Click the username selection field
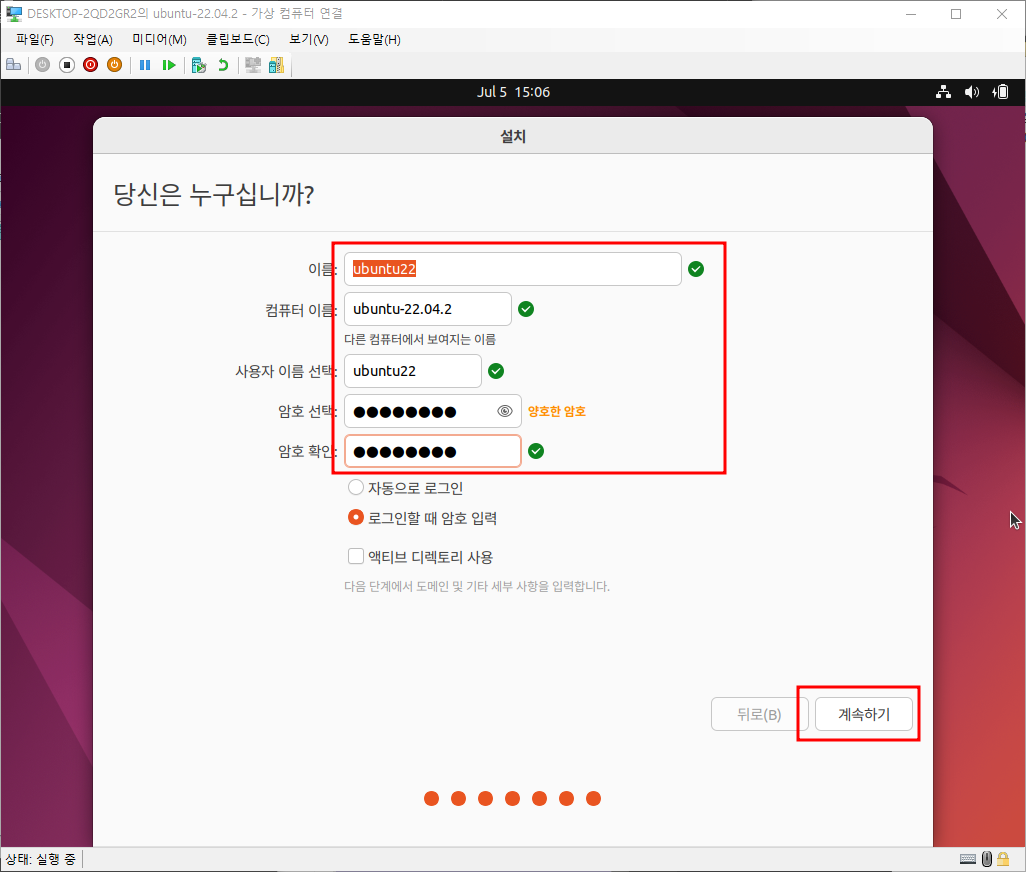The image size is (1026, 872). click(413, 371)
